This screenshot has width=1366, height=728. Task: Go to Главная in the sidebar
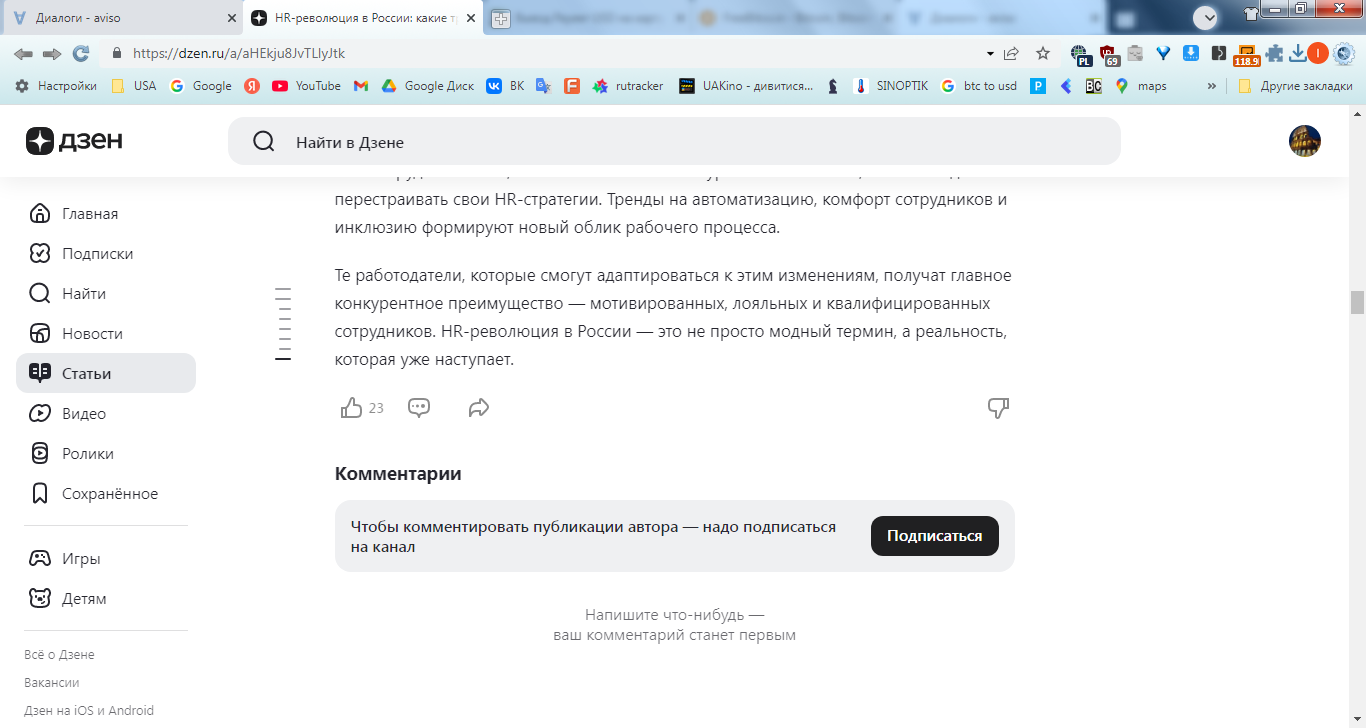pos(106,214)
